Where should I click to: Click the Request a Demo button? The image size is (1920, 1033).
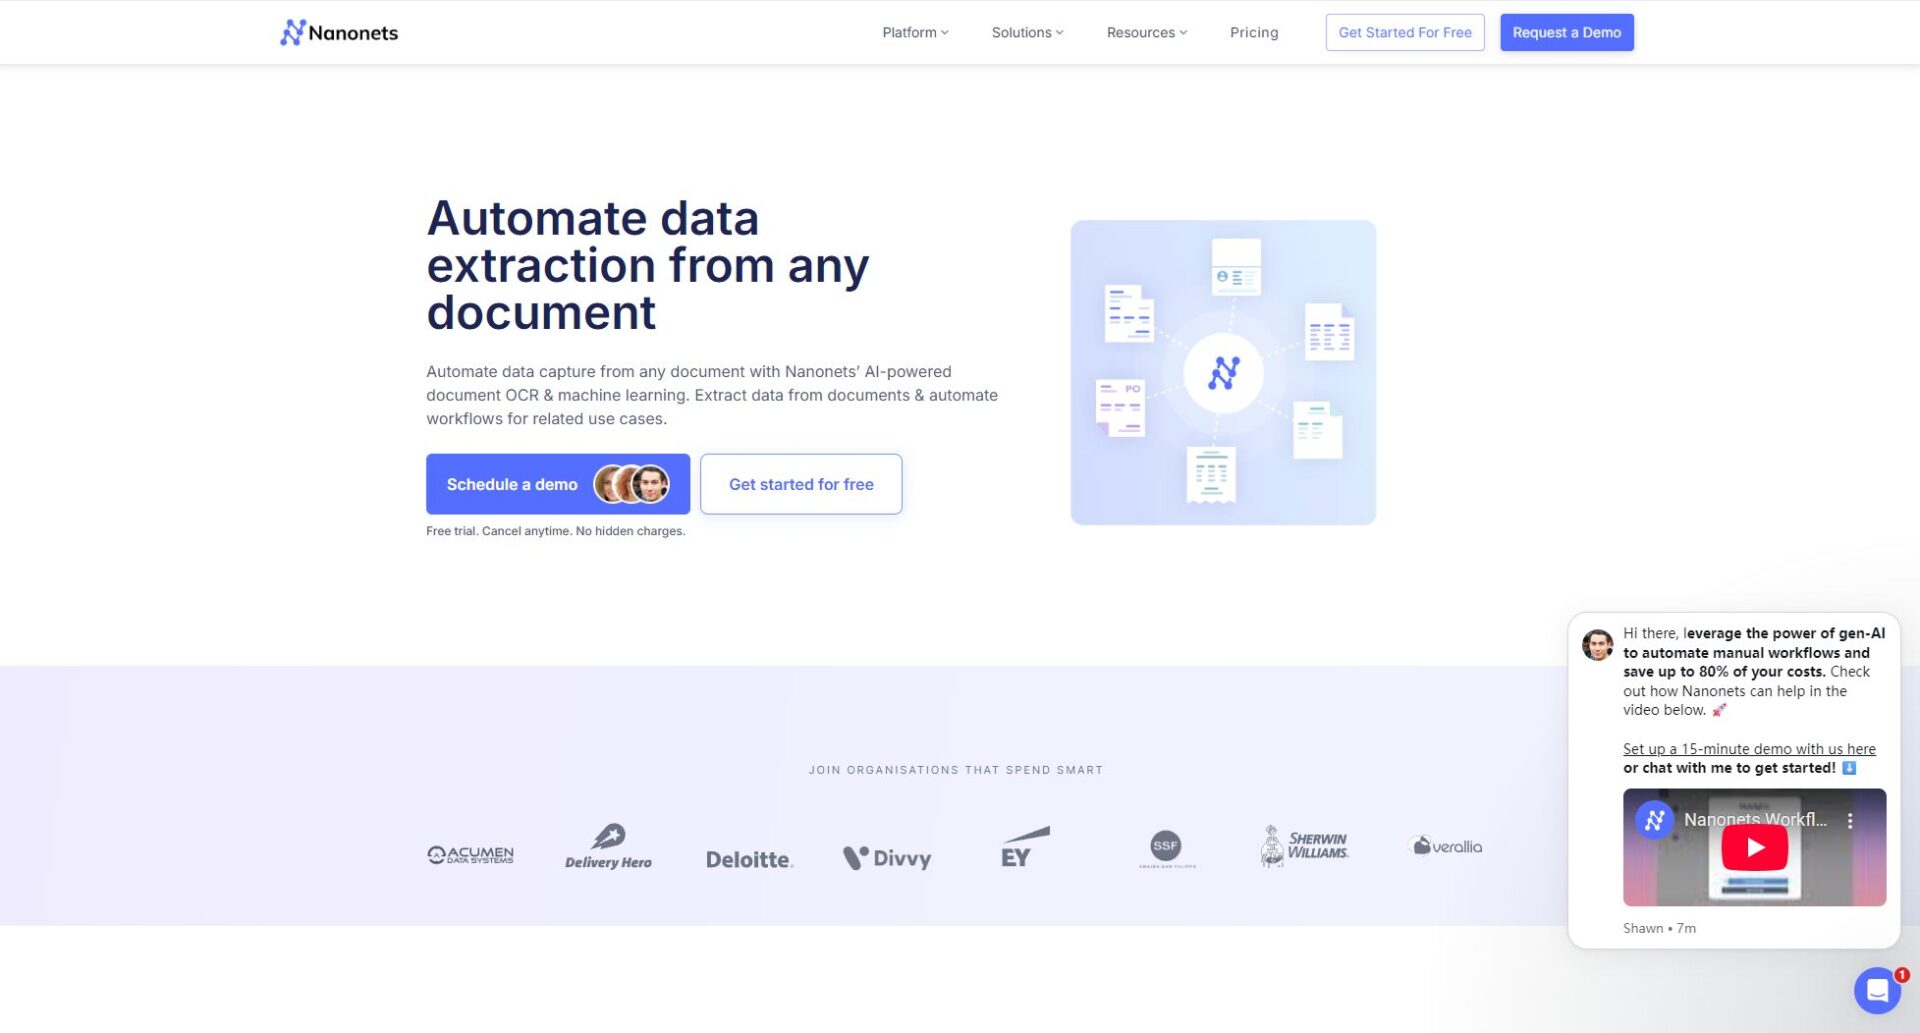(x=1566, y=33)
